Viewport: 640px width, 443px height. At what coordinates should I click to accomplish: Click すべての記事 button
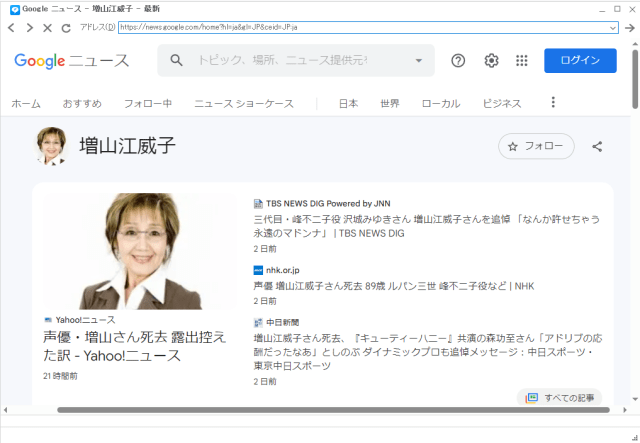(x=560, y=398)
